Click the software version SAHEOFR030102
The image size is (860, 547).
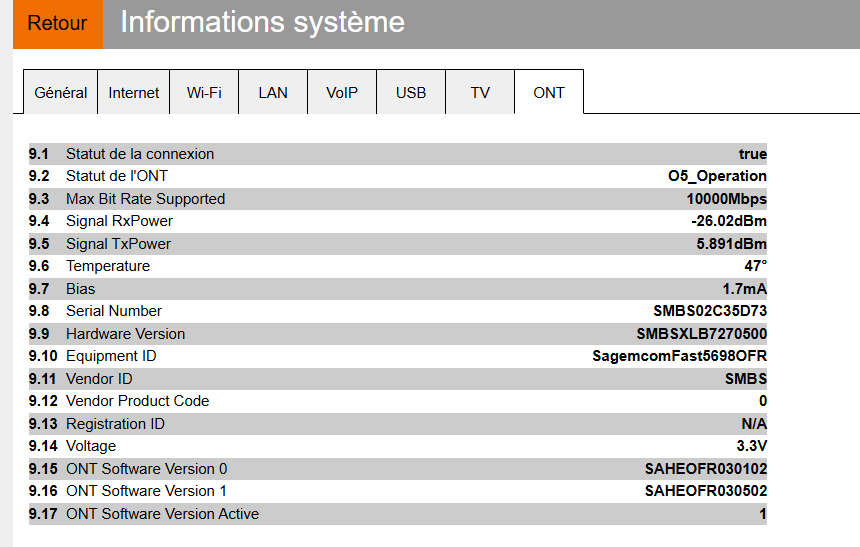[706, 469]
